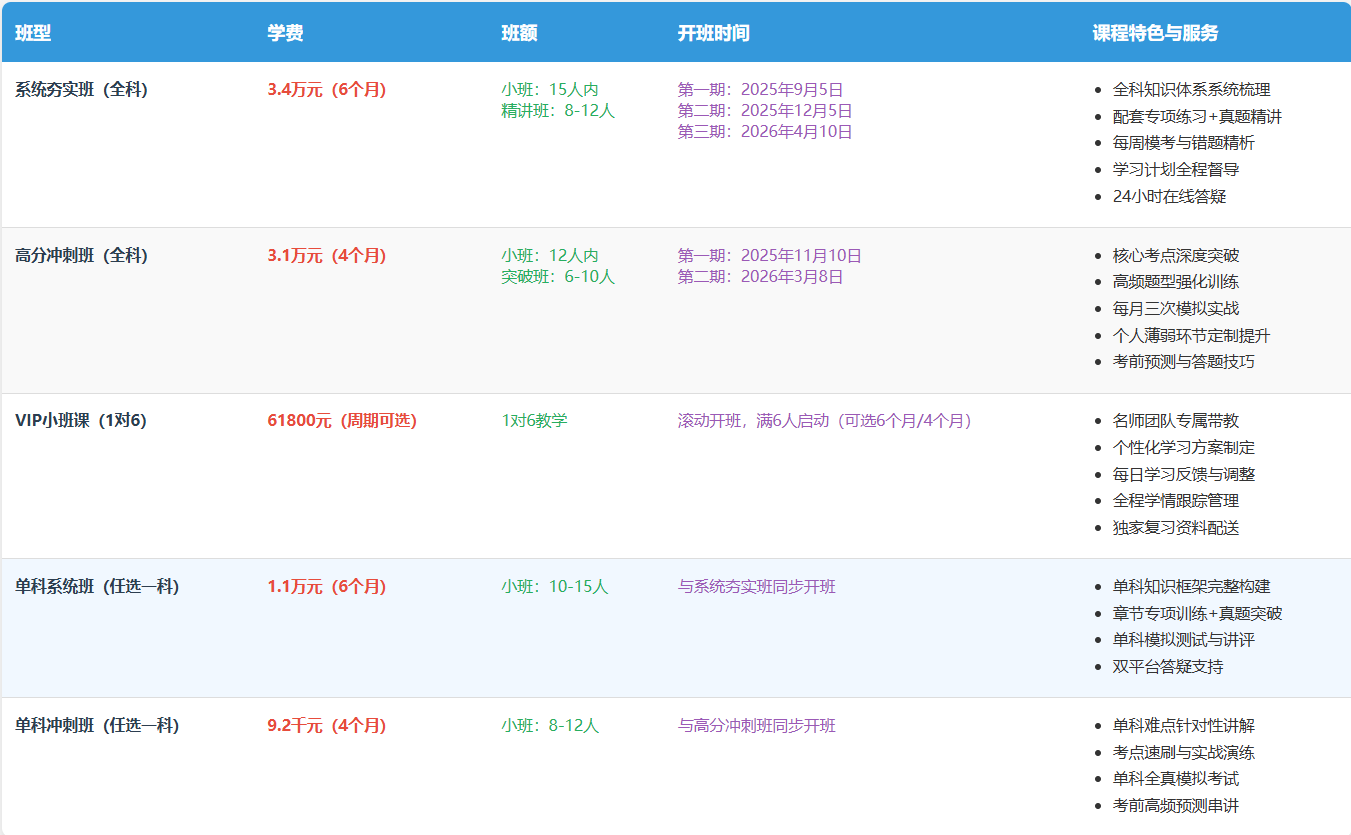
Task: Click the 与系统夯实班同步开班 text
Action: pyautogui.click(x=756, y=587)
